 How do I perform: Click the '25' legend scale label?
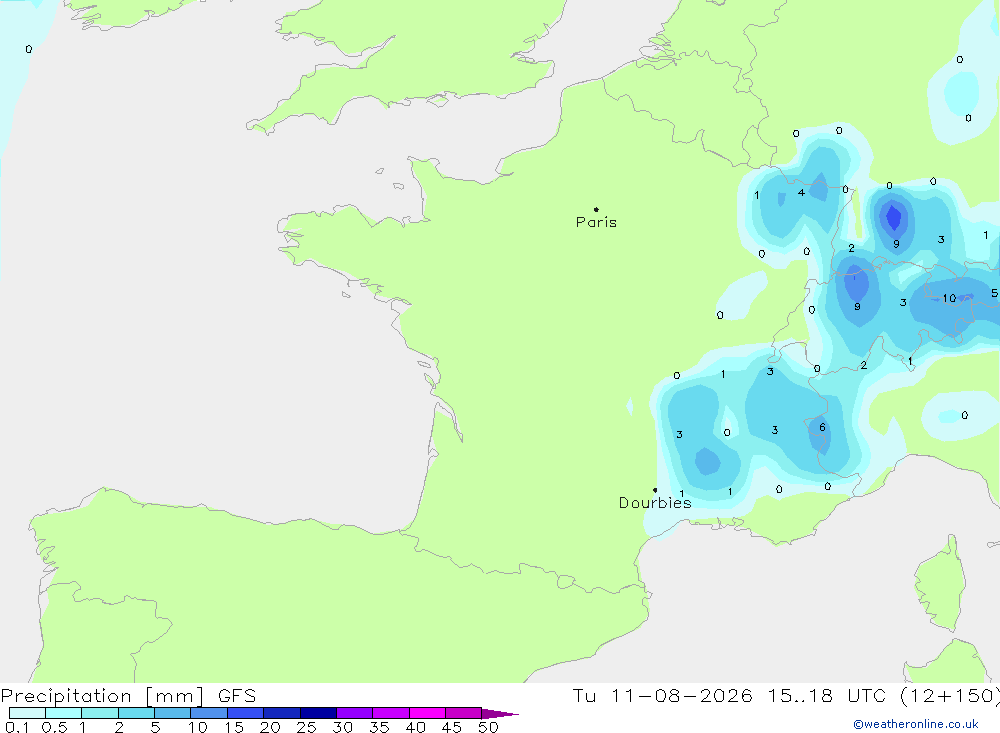[306, 727]
